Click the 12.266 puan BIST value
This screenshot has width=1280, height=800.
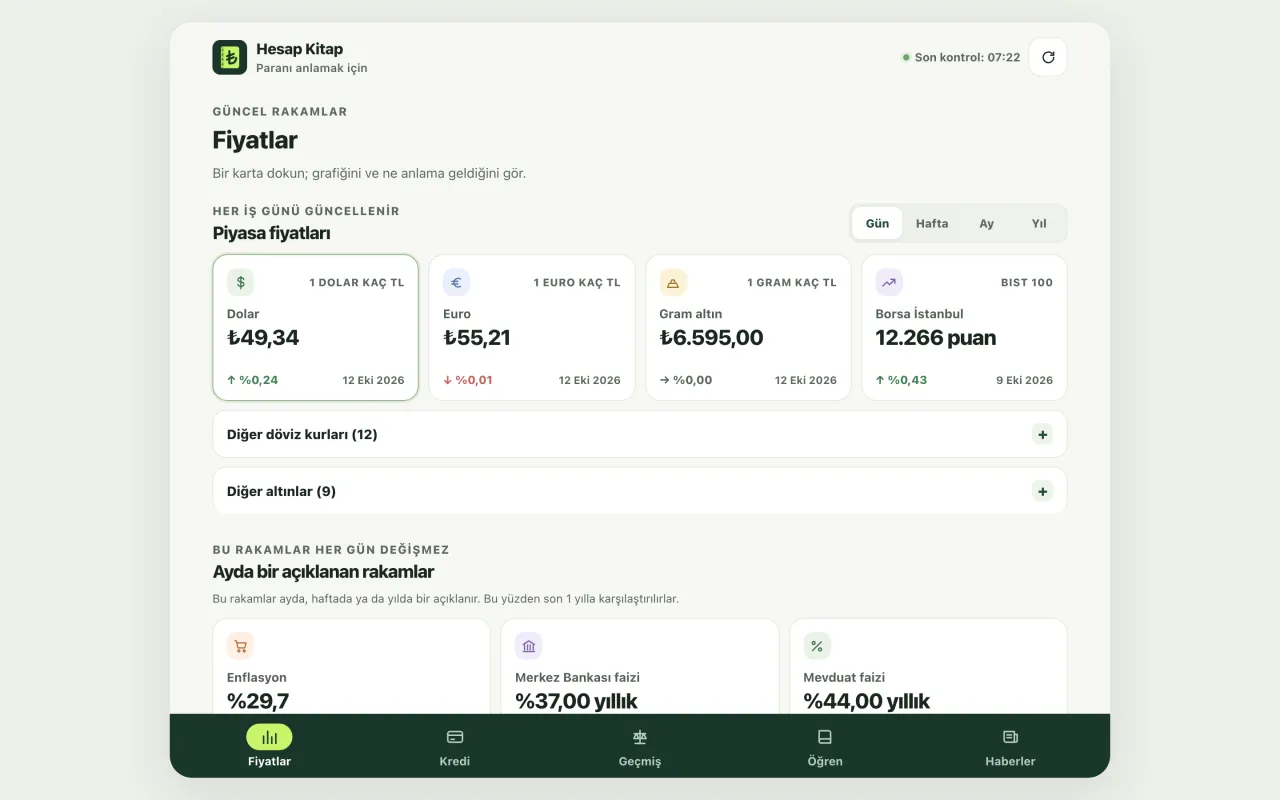(x=936, y=338)
